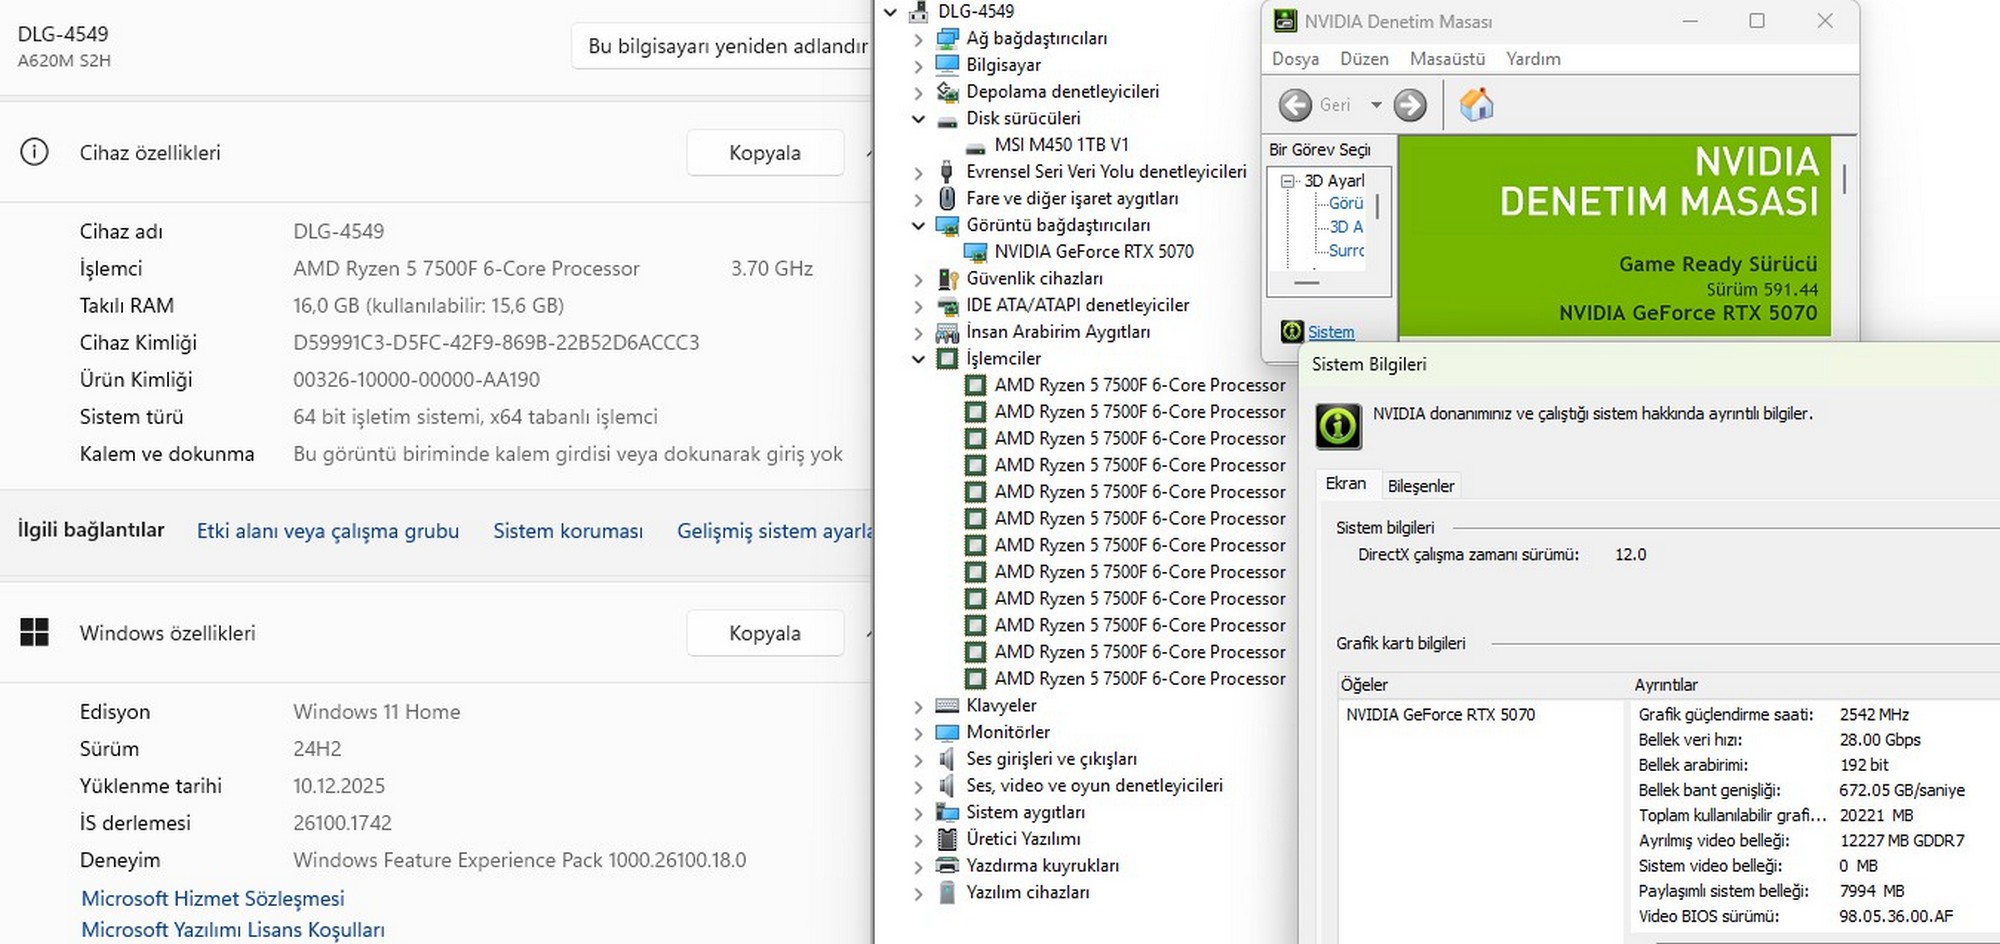This screenshot has width=2000, height=944.
Task: Click the NVIDIA Control Panel home icon
Action: (x=1476, y=105)
